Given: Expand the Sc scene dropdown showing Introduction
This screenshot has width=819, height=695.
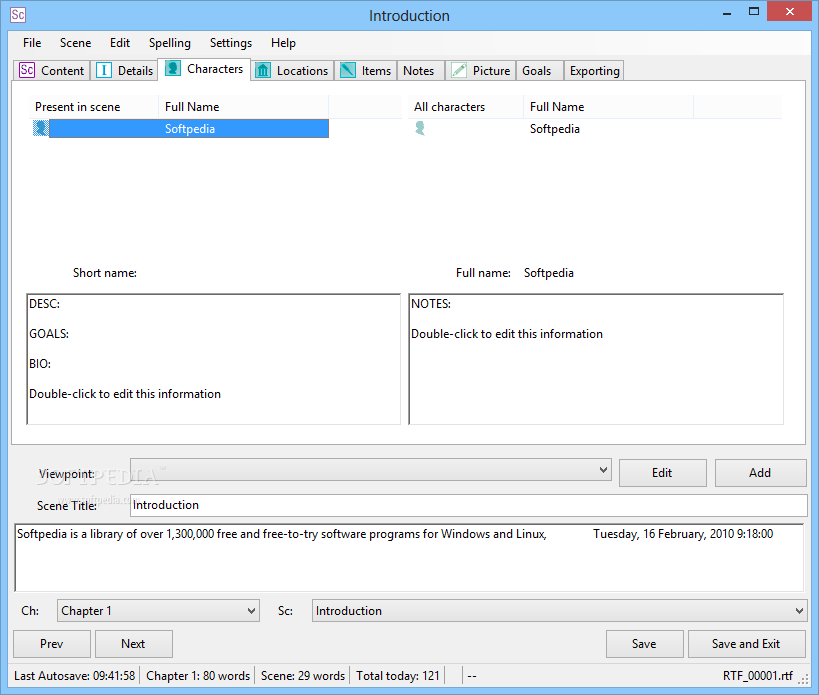Looking at the screenshot, I should pos(799,610).
